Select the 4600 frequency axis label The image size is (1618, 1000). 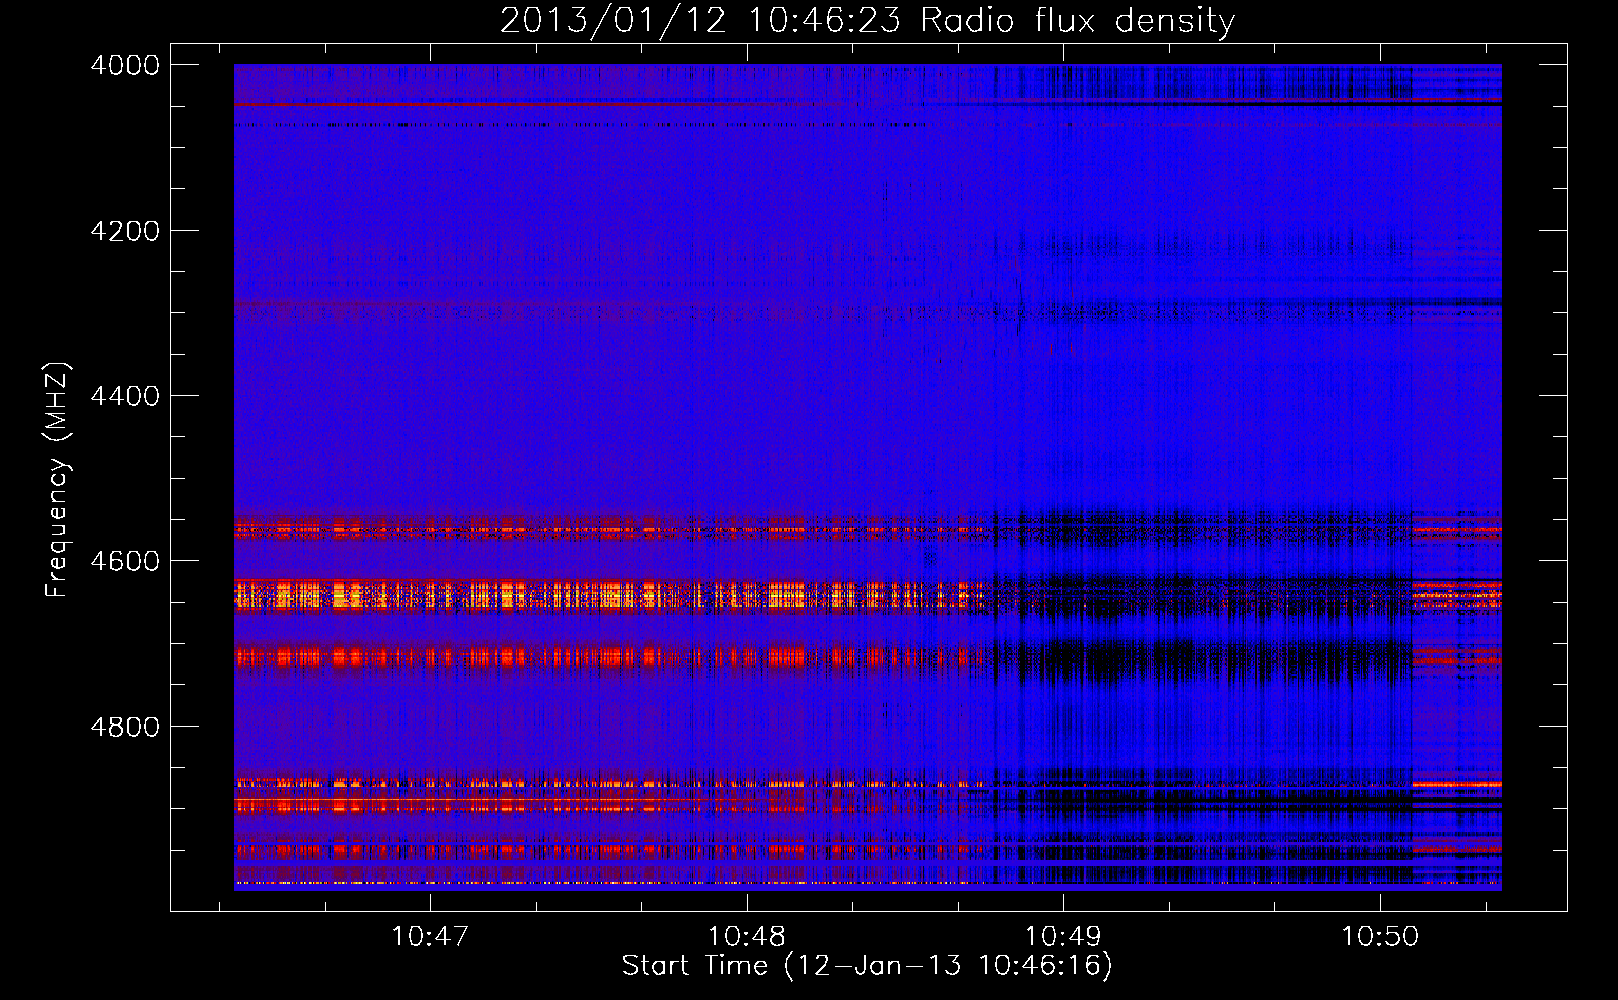pos(125,561)
